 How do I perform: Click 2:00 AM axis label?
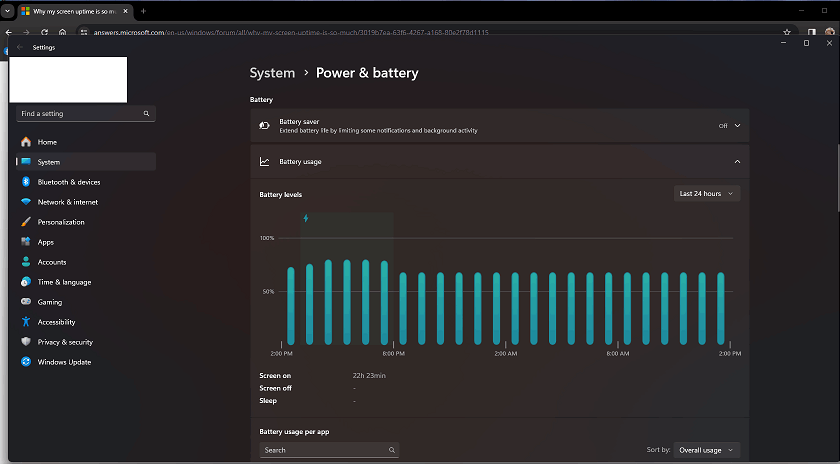point(506,354)
